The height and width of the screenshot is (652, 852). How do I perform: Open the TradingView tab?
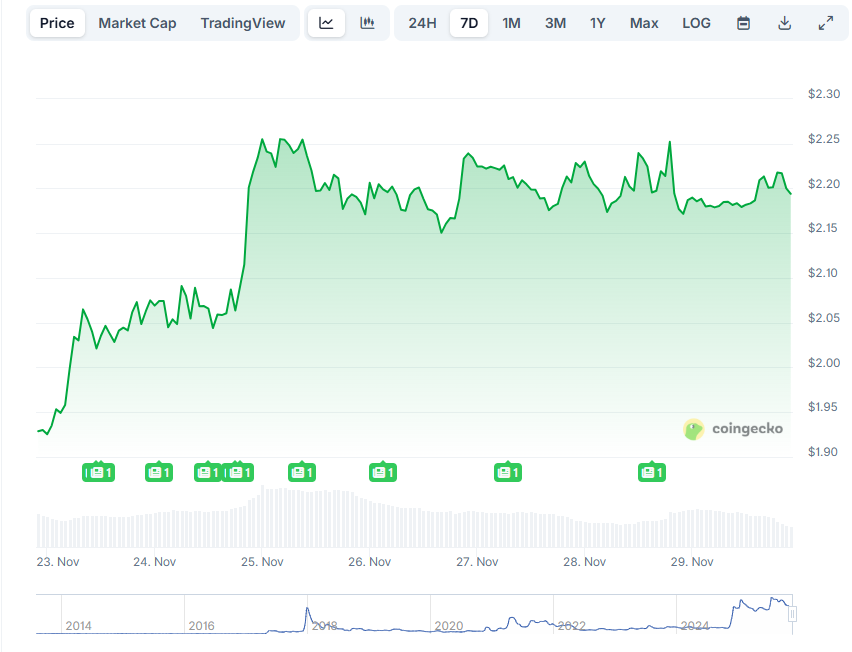243,22
